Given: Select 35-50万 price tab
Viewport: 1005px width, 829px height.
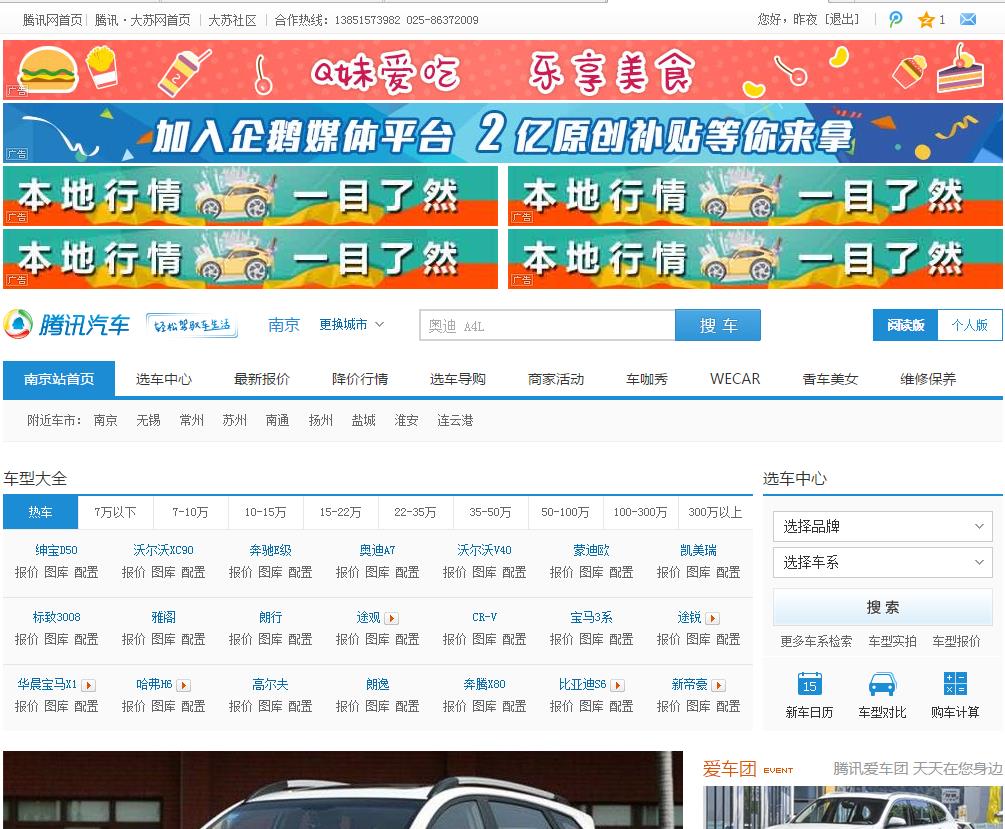Looking at the screenshot, I should (490, 512).
